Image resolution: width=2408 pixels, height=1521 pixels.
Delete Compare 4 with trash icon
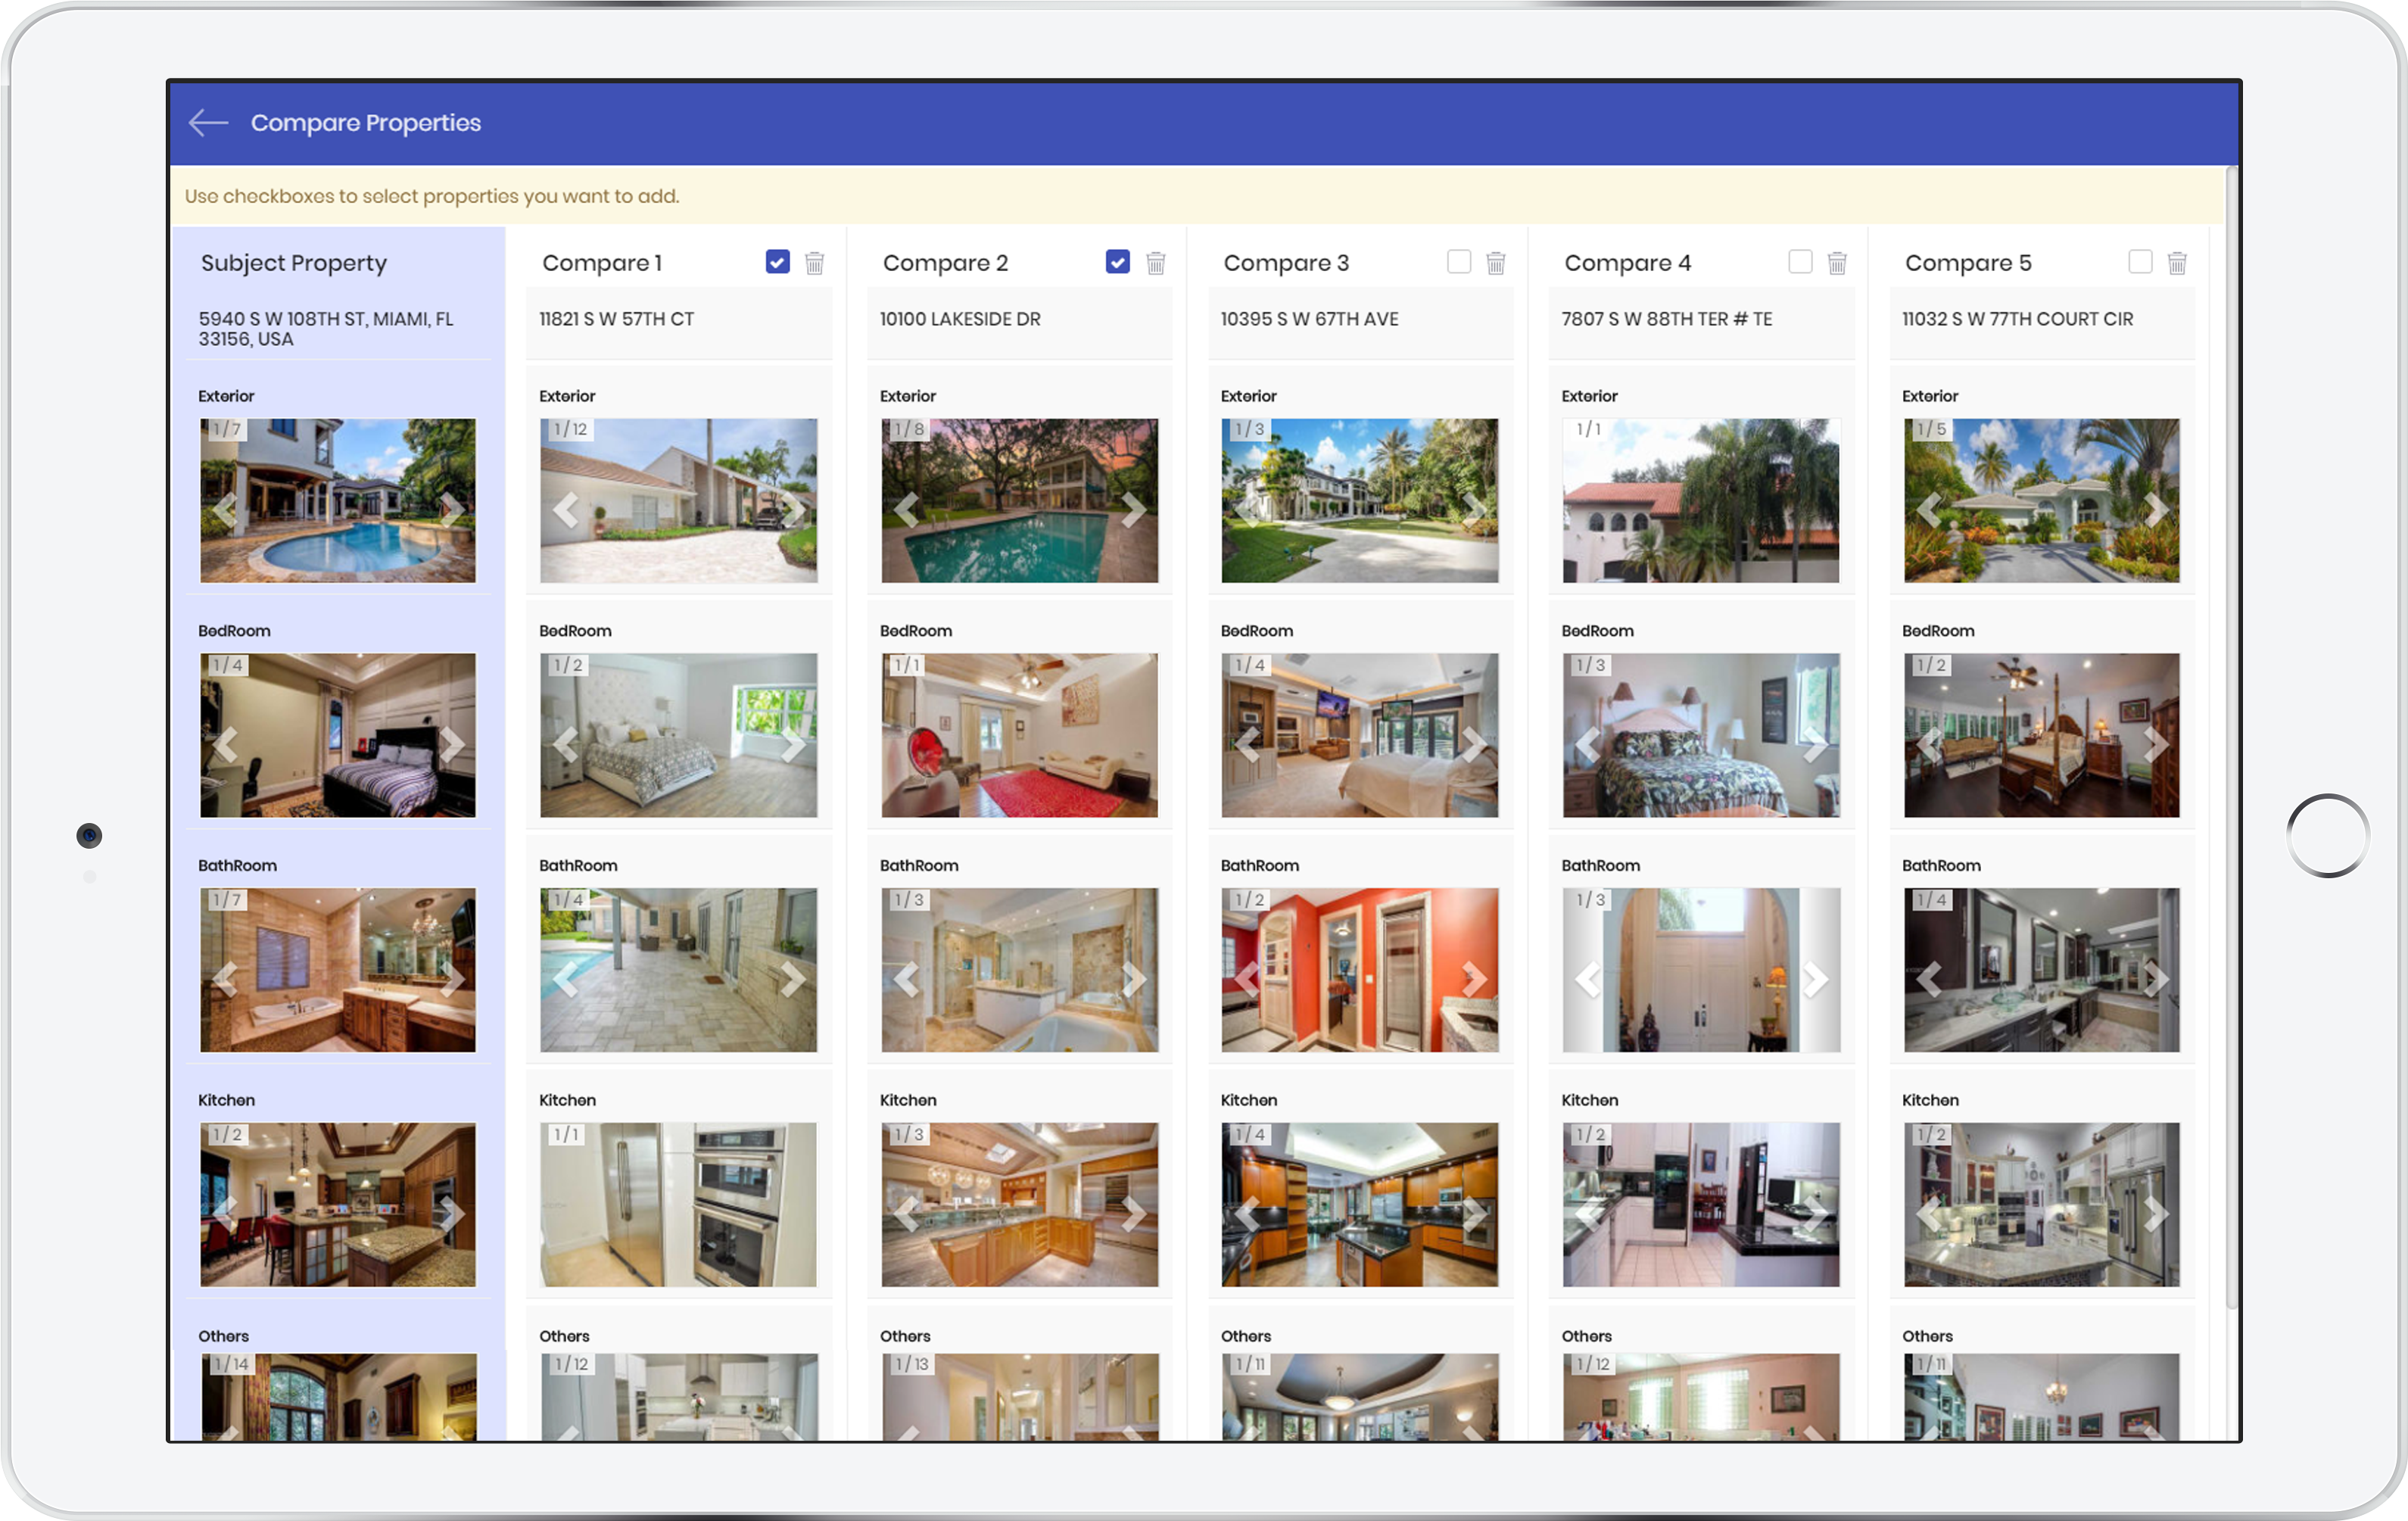(1837, 263)
